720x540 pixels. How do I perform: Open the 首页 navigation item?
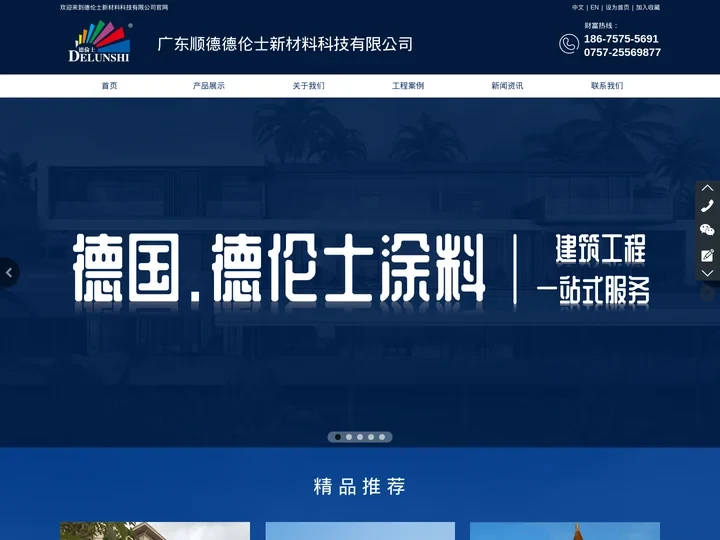[109, 86]
